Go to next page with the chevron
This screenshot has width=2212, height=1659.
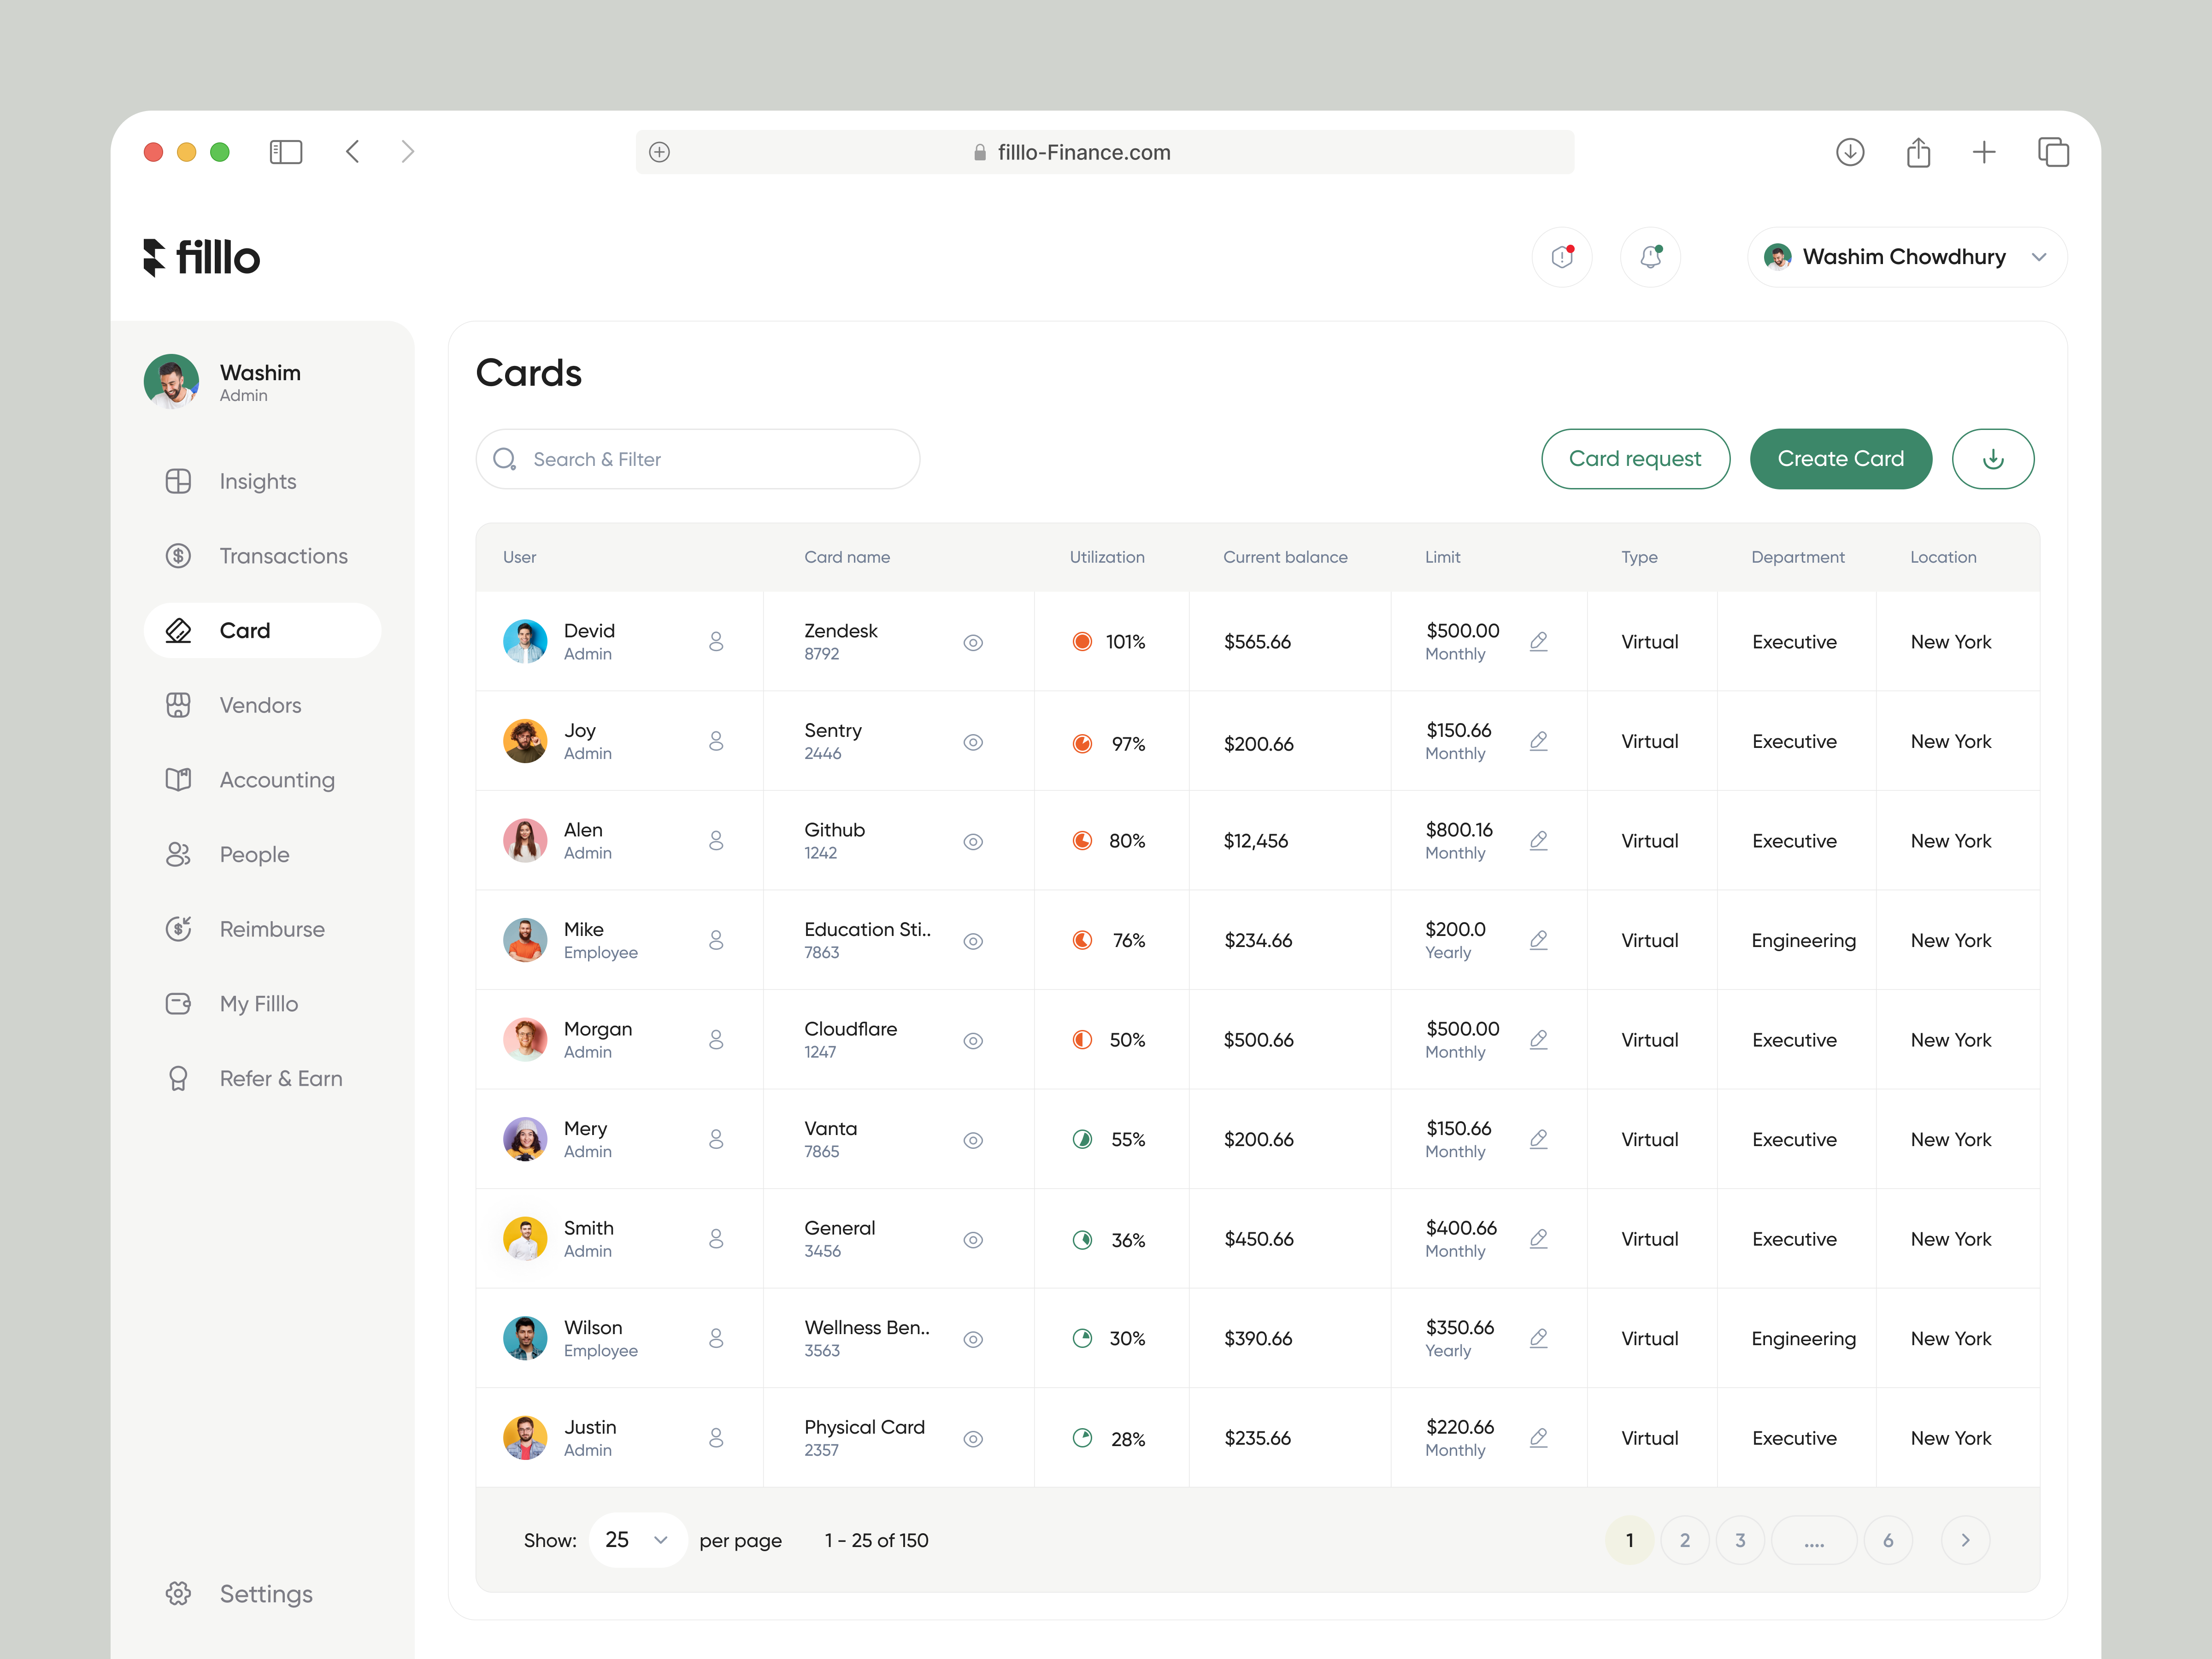(x=1966, y=1540)
